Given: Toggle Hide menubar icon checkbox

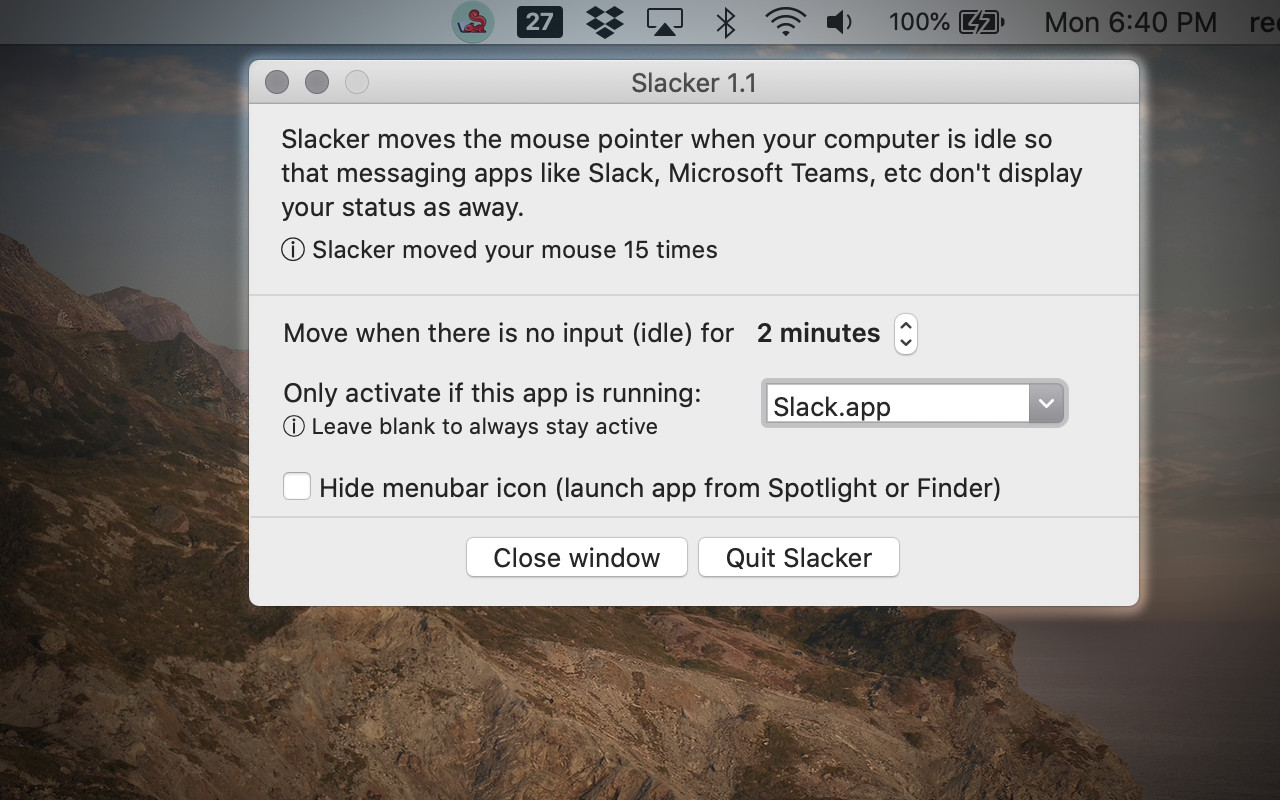Looking at the screenshot, I should coord(297,487).
